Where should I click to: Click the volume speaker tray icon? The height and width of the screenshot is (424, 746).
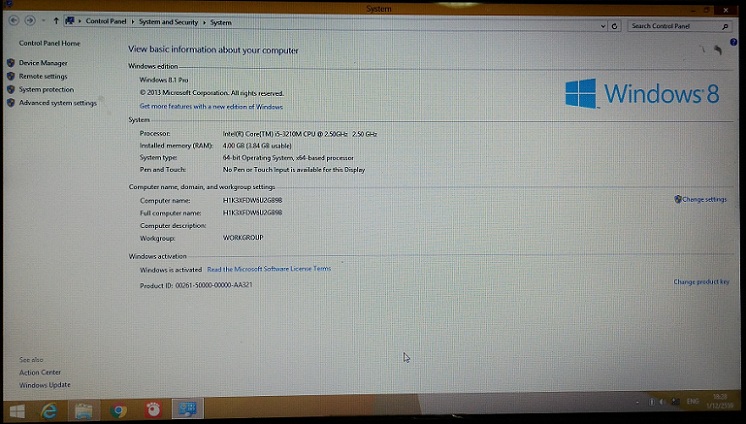[x=662, y=402]
